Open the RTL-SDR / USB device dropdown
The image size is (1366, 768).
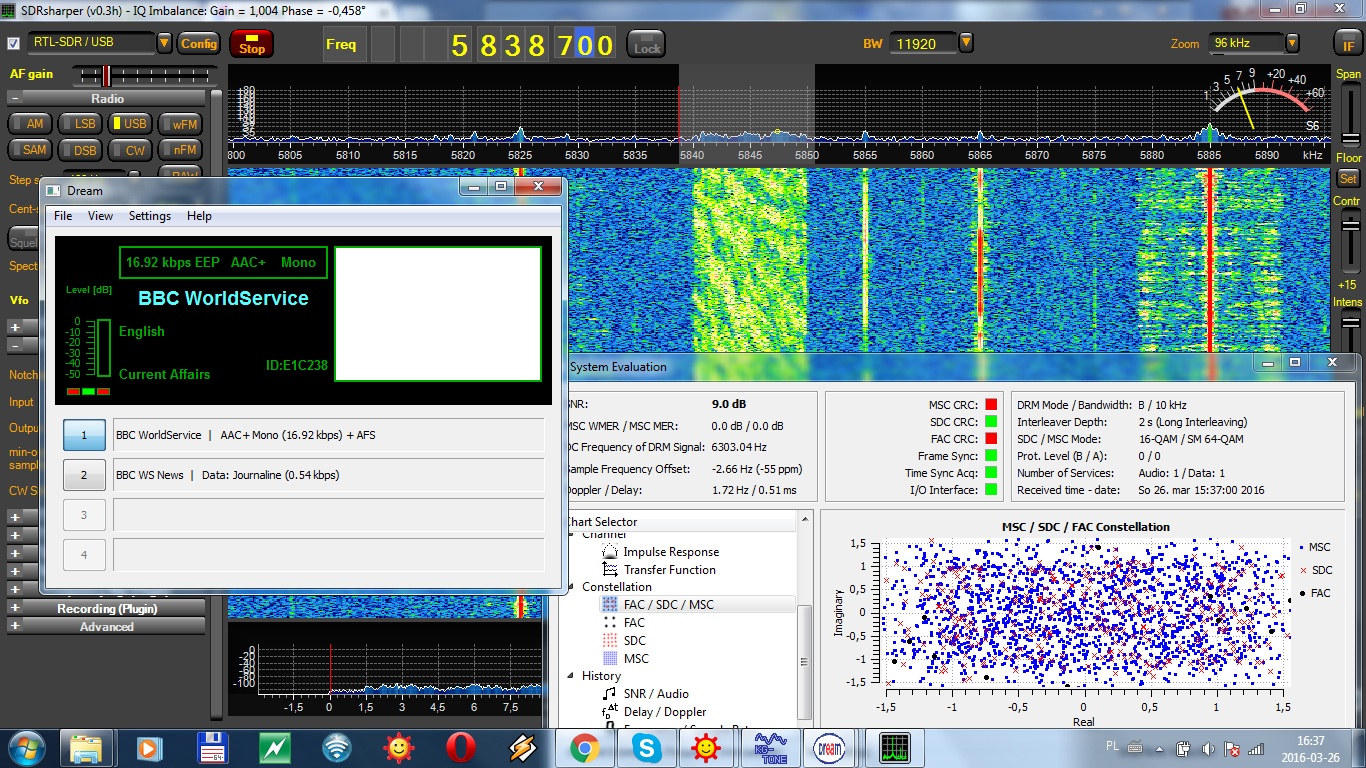tap(164, 43)
